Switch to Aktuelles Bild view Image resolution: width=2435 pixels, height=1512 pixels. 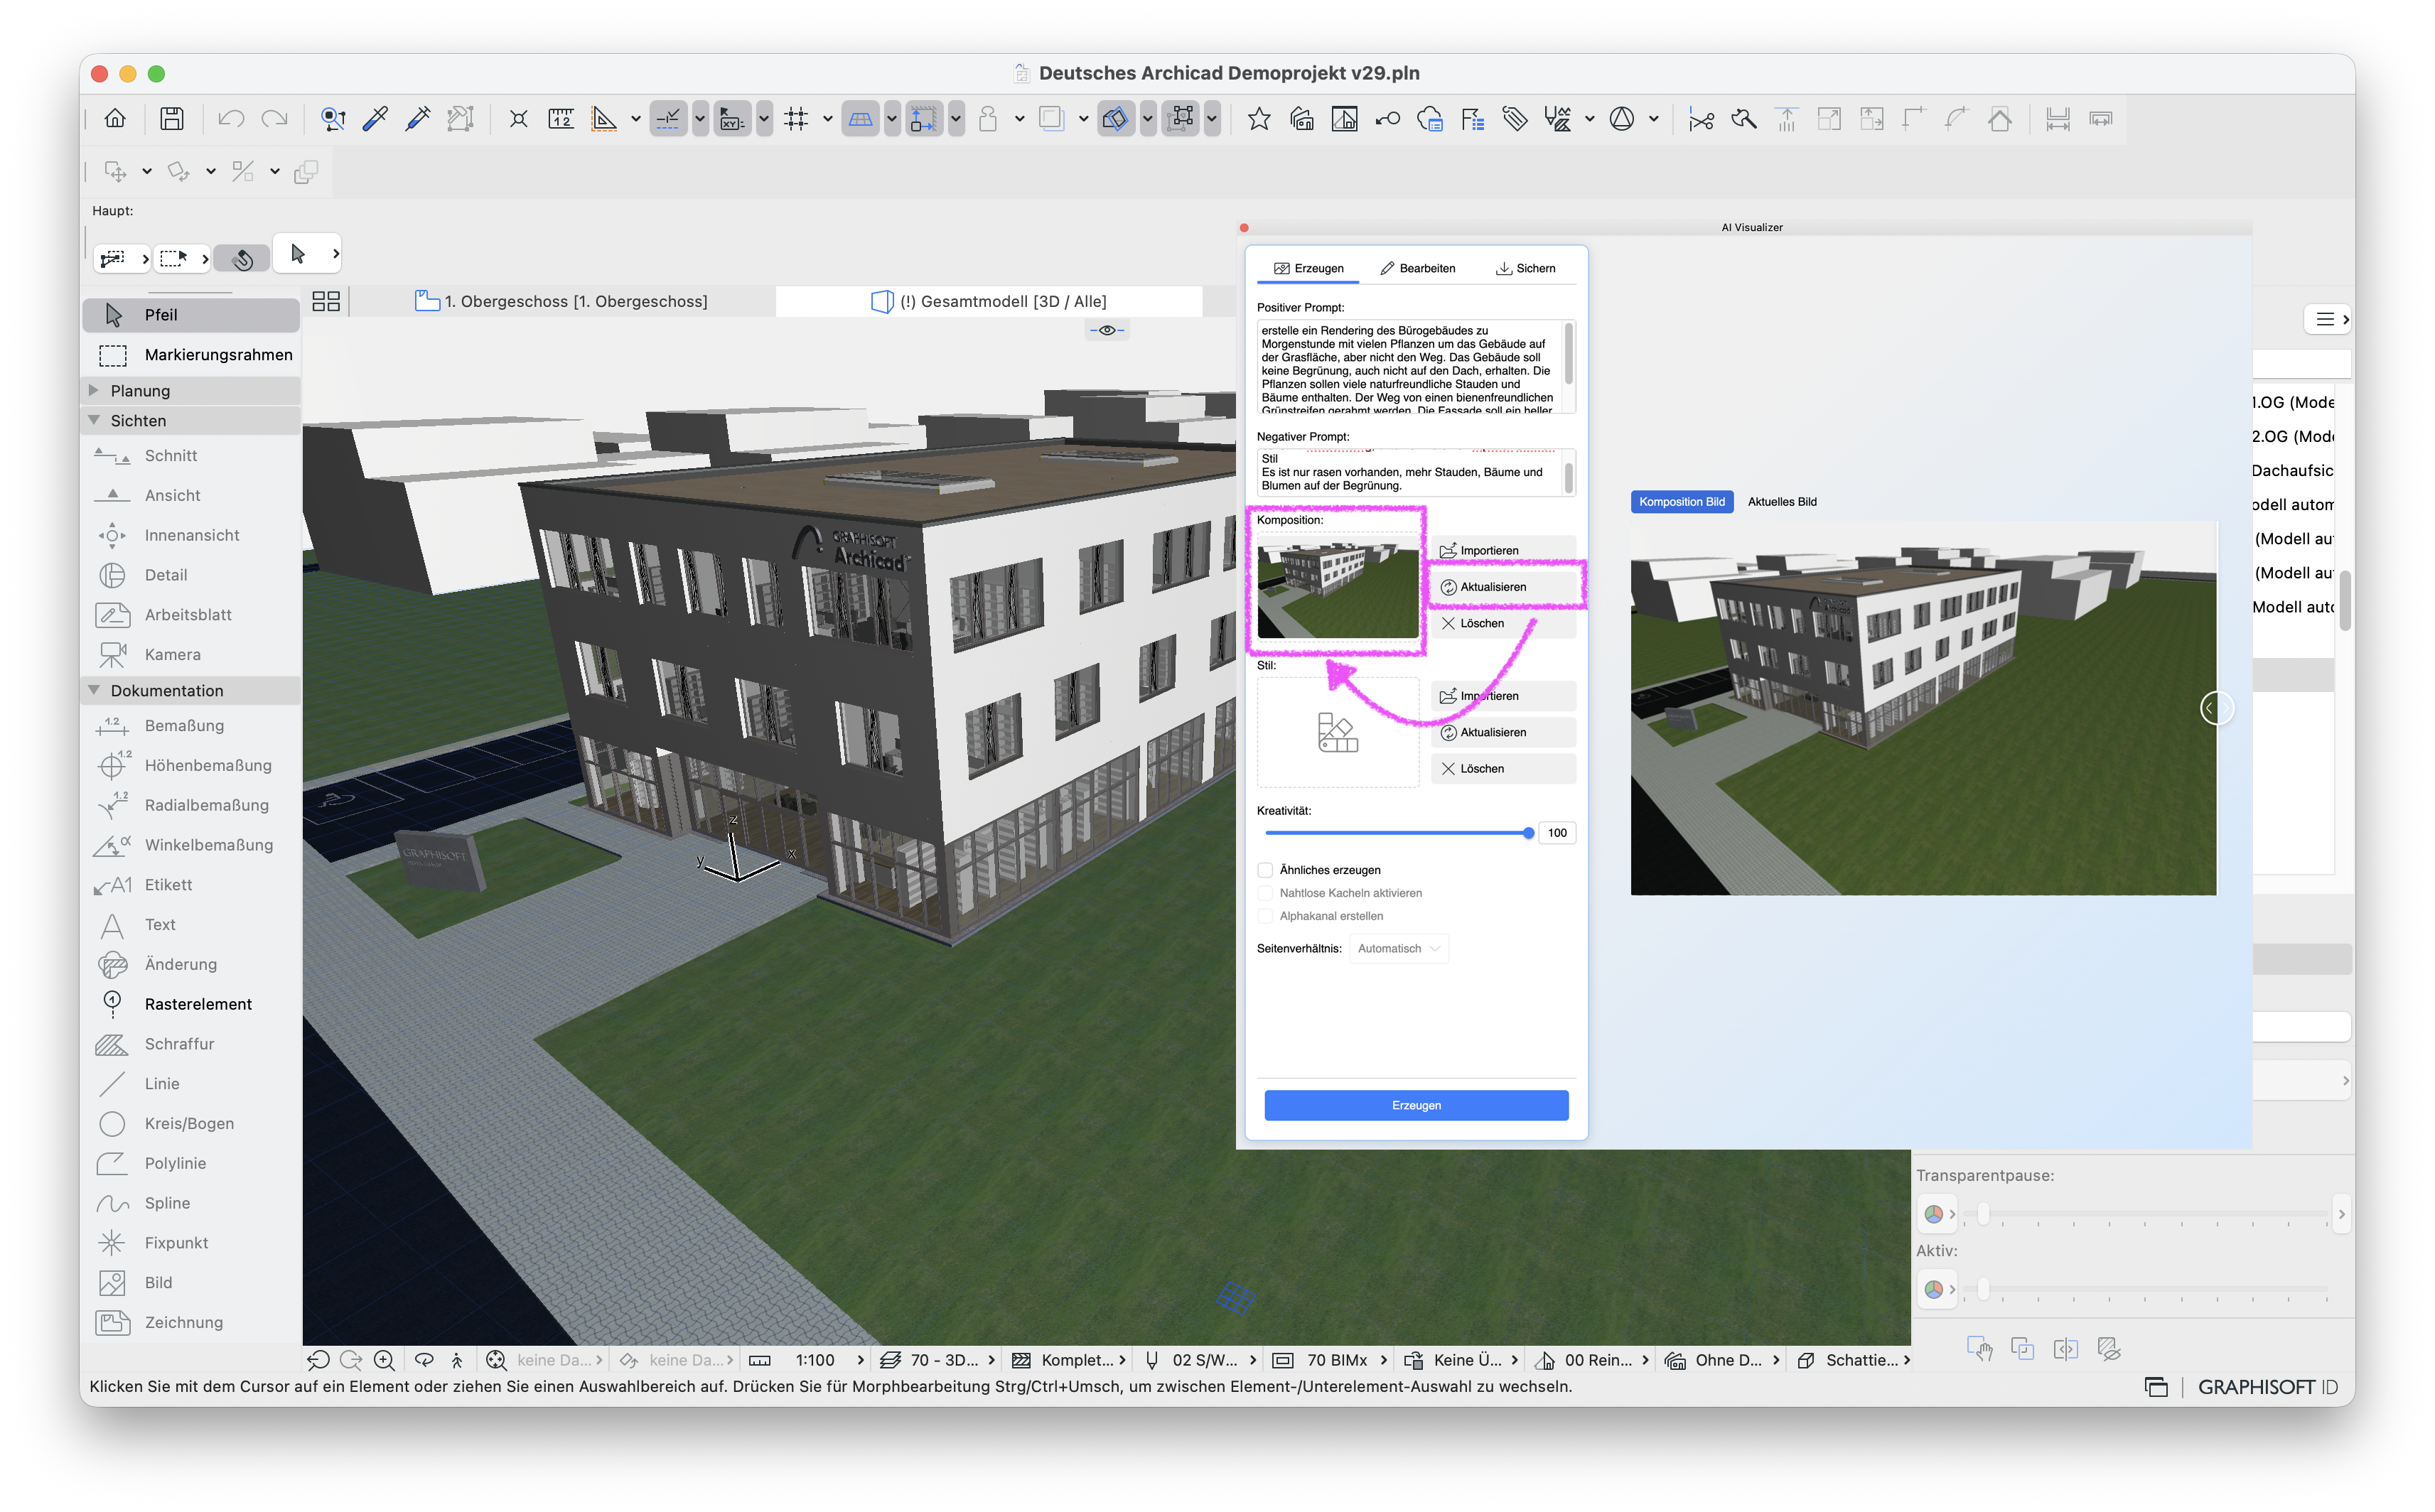1782,502
